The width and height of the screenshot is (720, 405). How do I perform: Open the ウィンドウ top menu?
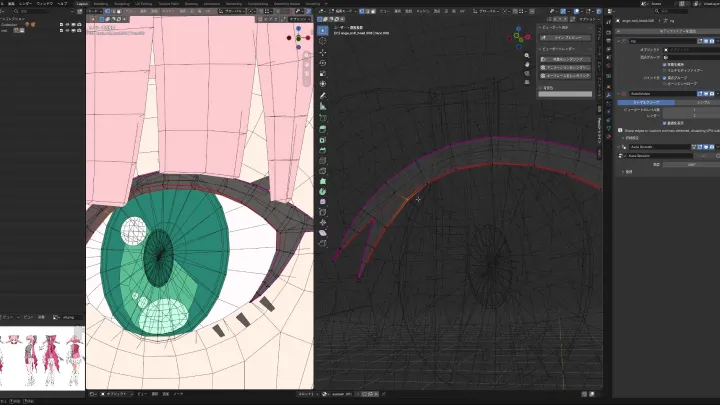click(45, 4)
